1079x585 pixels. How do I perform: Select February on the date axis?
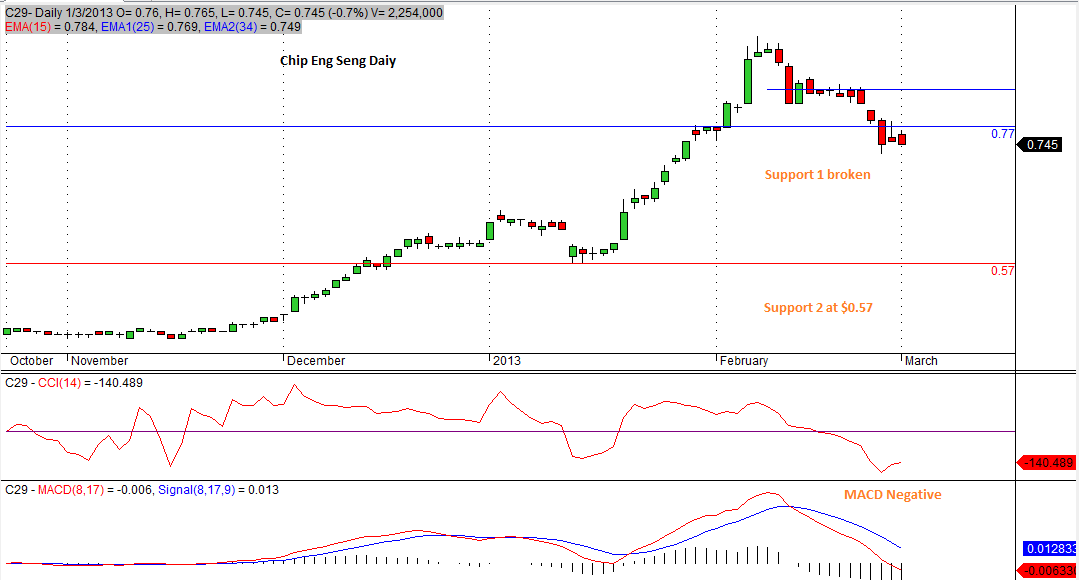coord(744,361)
